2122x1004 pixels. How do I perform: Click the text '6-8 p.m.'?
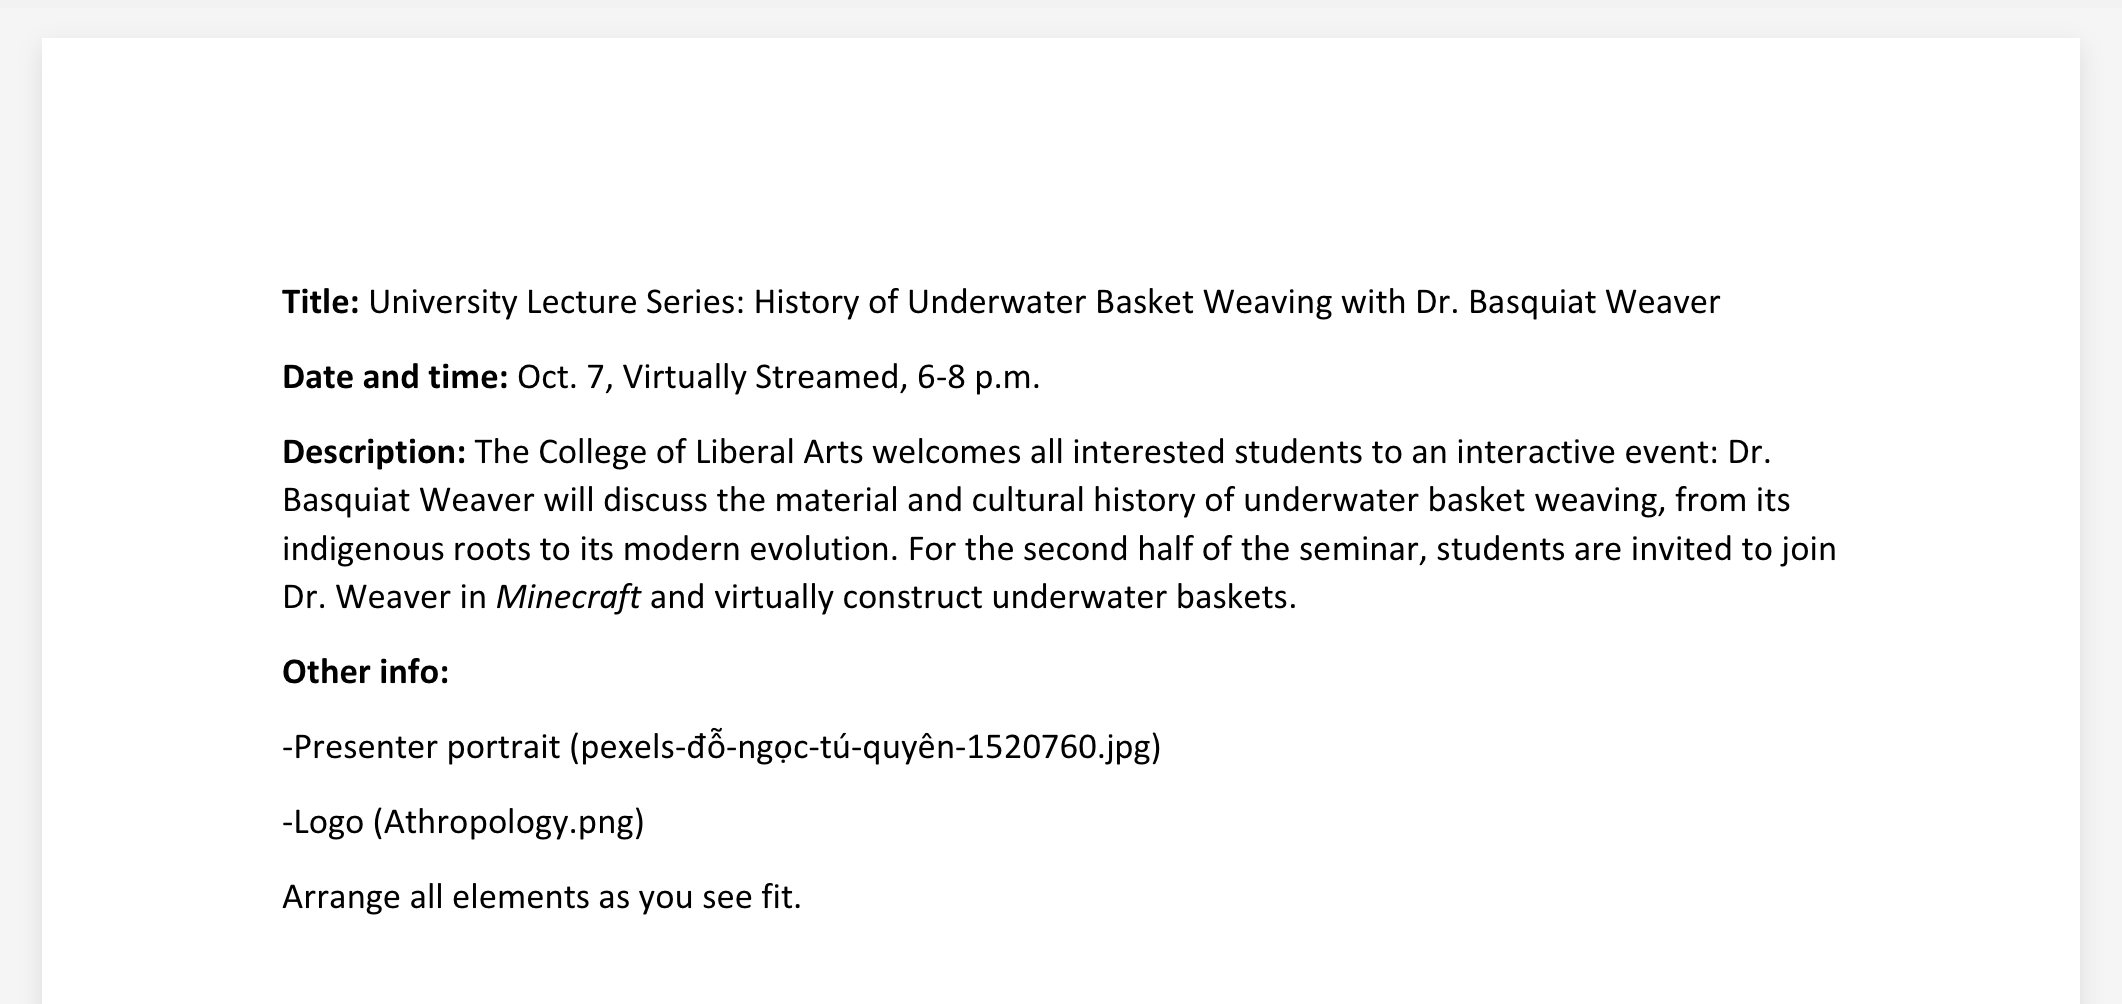(977, 377)
